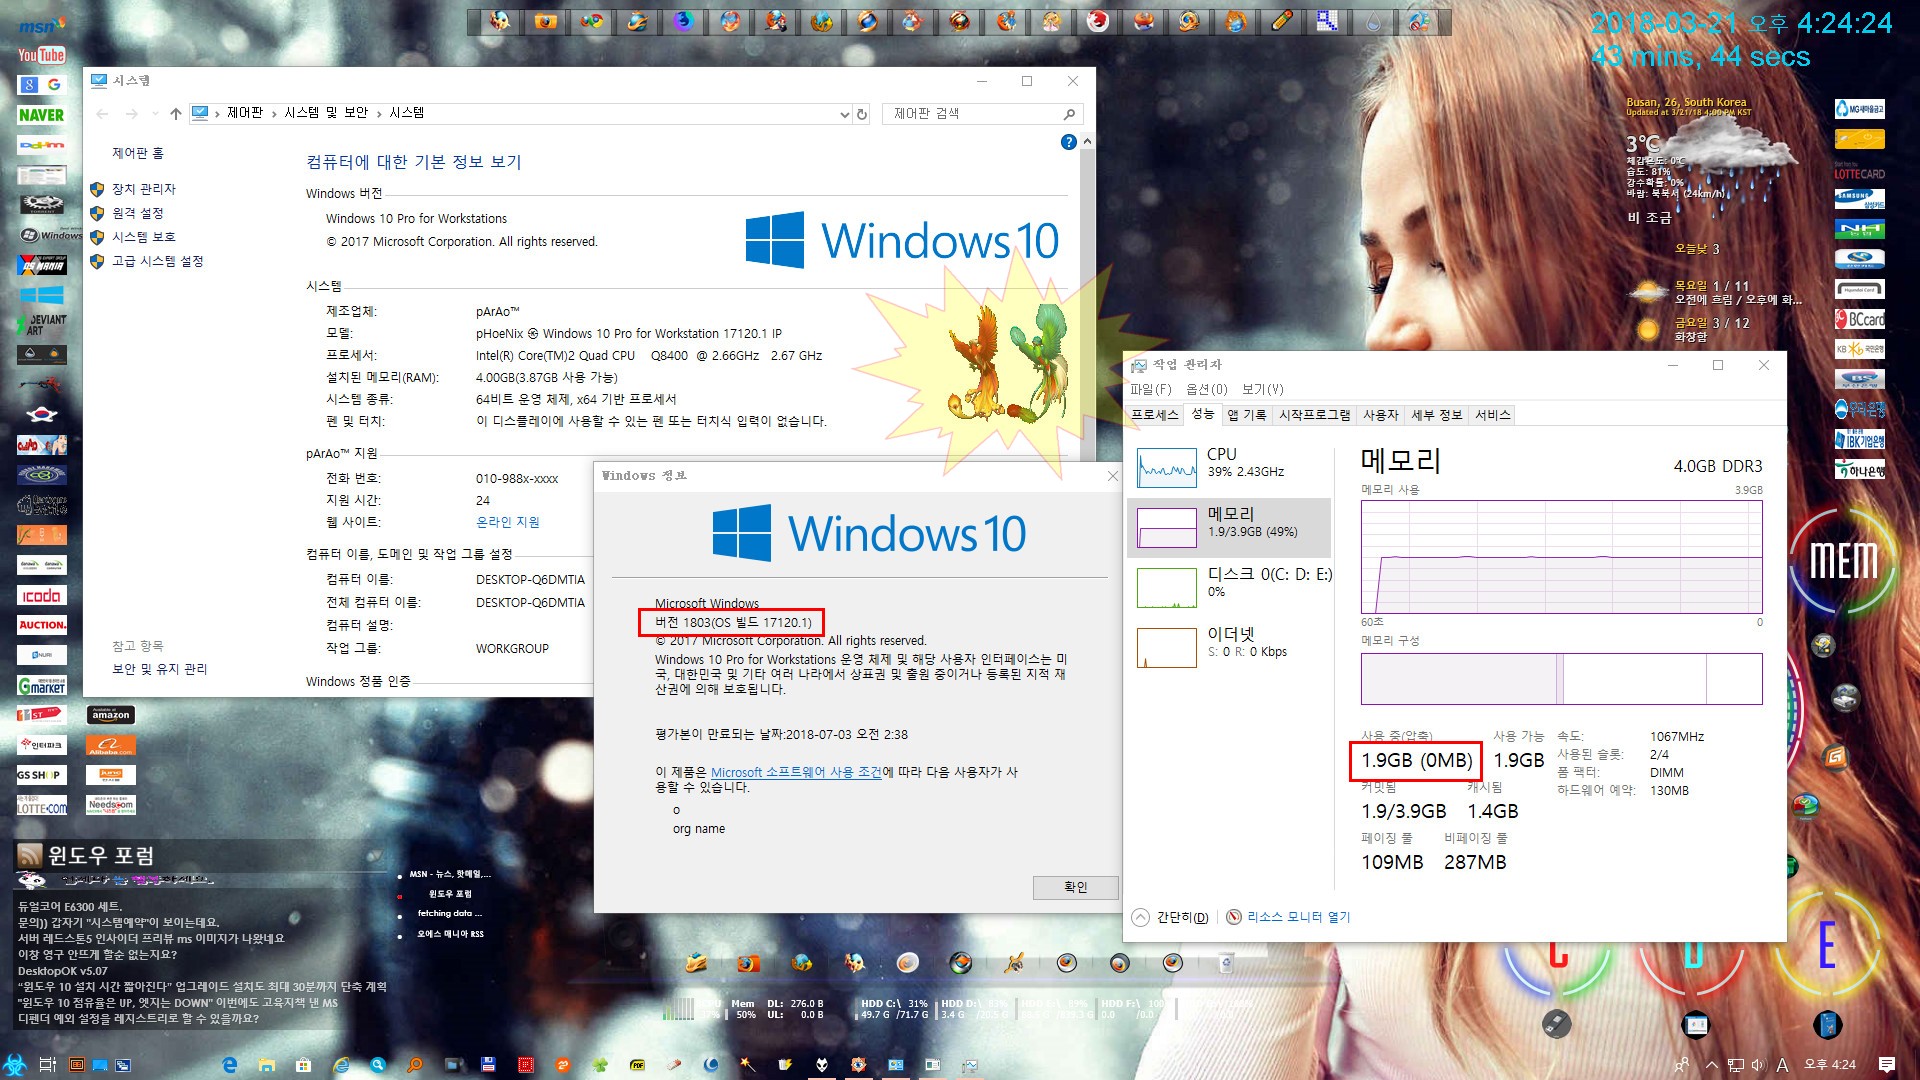Open Microsoft 소프트웨어 사용 조건 link
This screenshot has width=1920, height=1080.
click(796, 772)
